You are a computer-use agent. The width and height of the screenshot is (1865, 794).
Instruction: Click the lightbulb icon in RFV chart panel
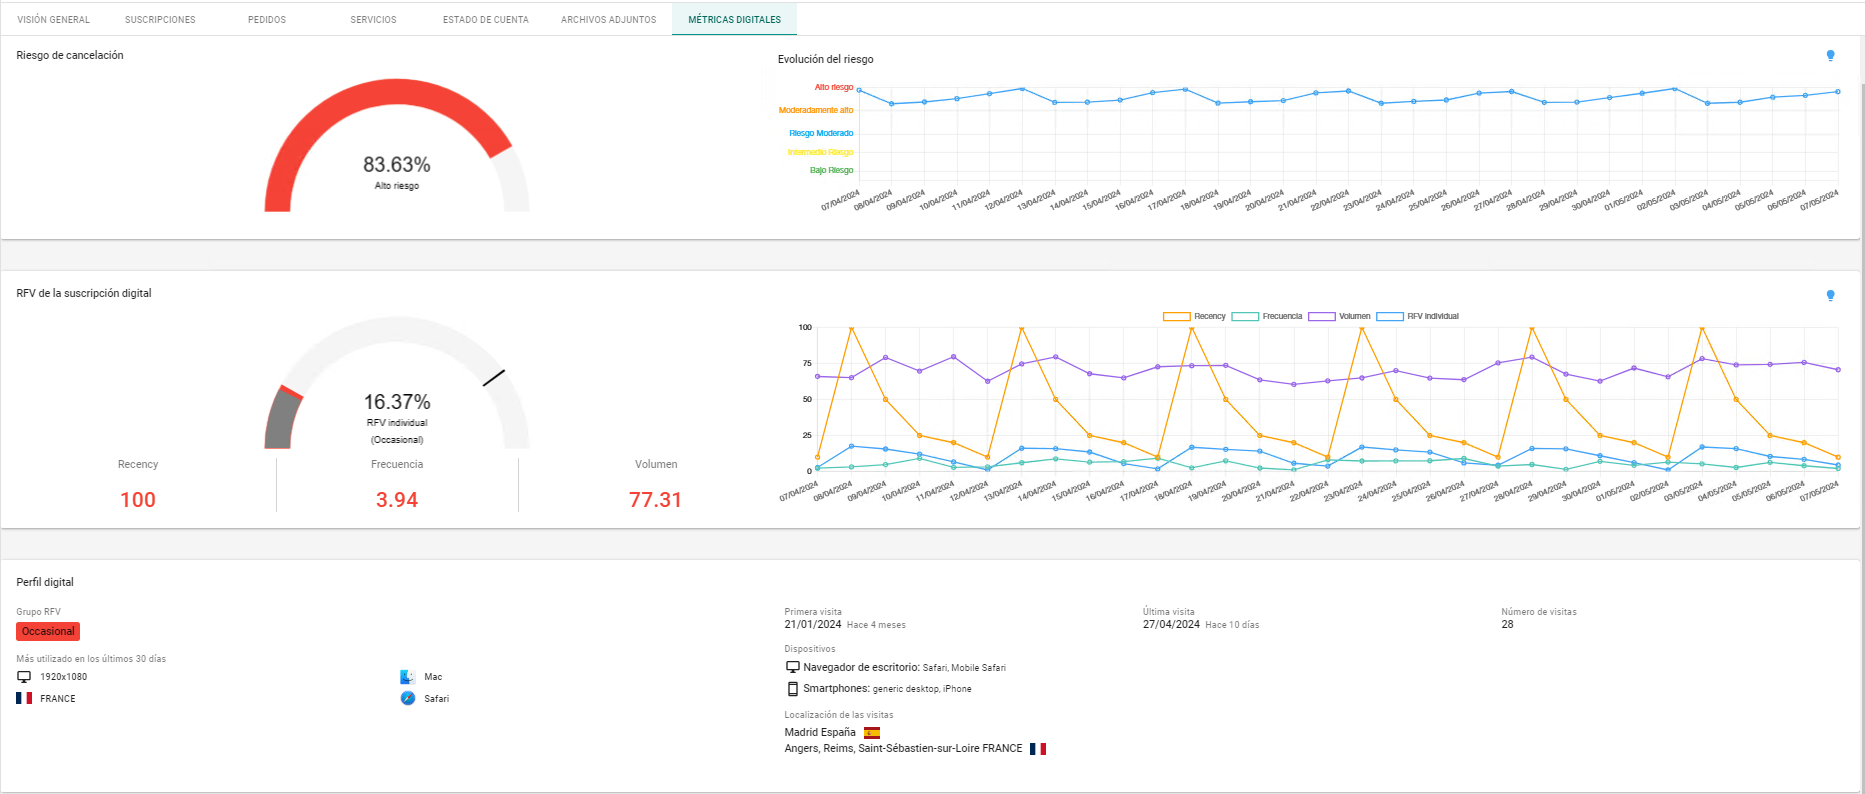click(x=1830, y=296)
